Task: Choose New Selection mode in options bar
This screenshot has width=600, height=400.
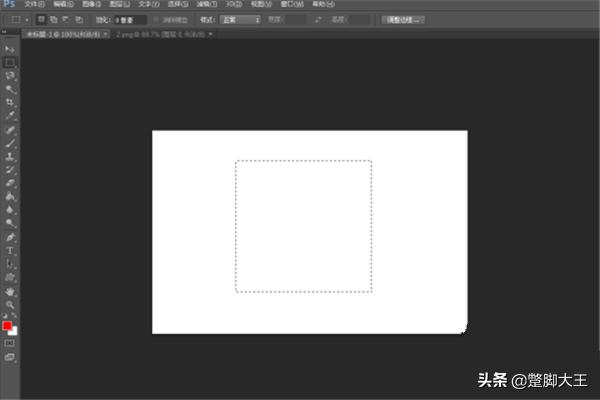Action: [x=41, y=20]
